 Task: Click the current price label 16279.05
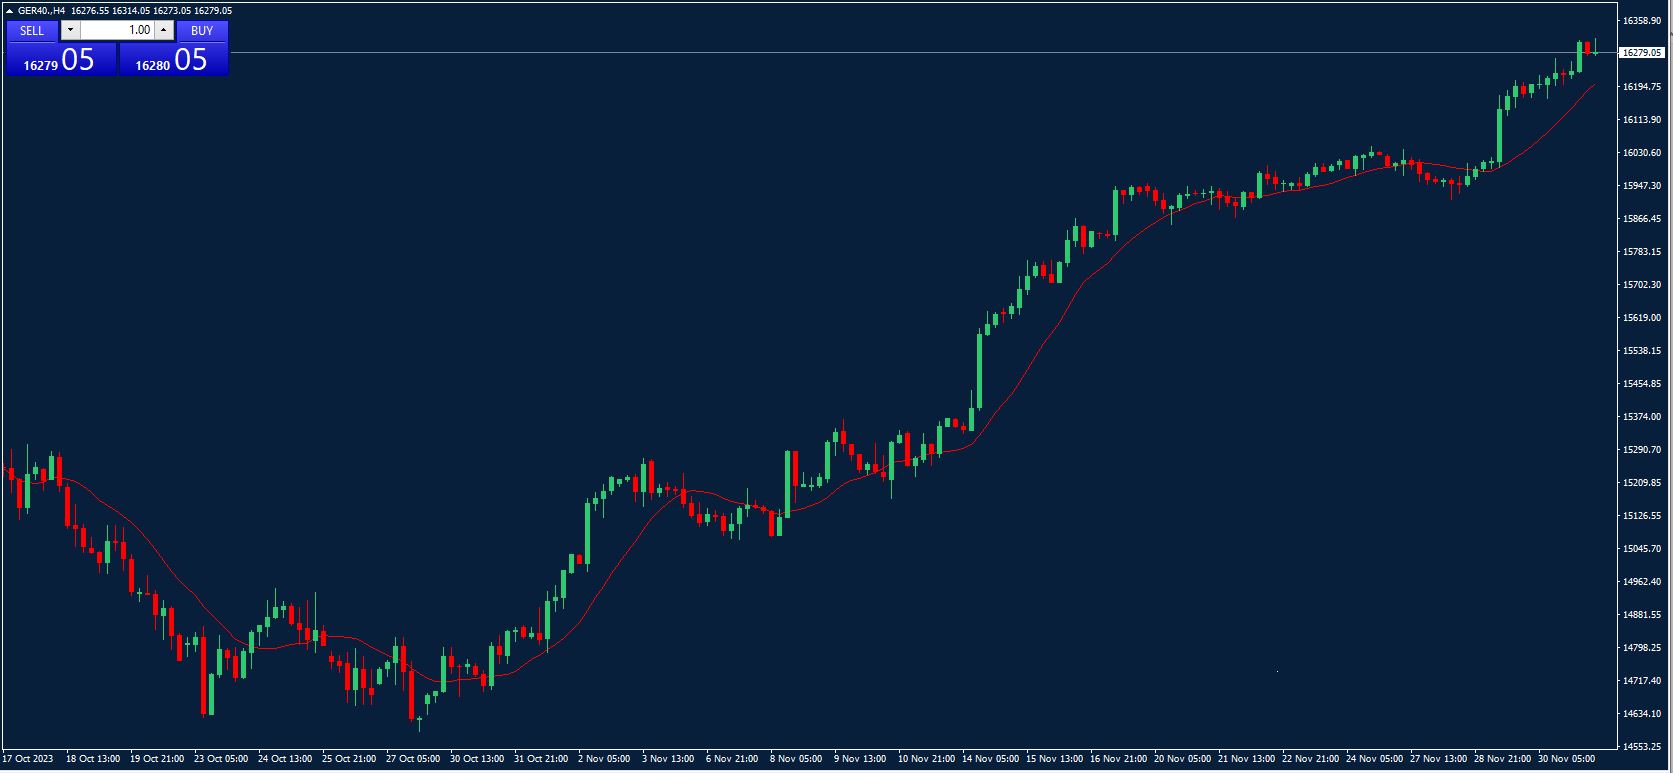(x=1641, y=53)
